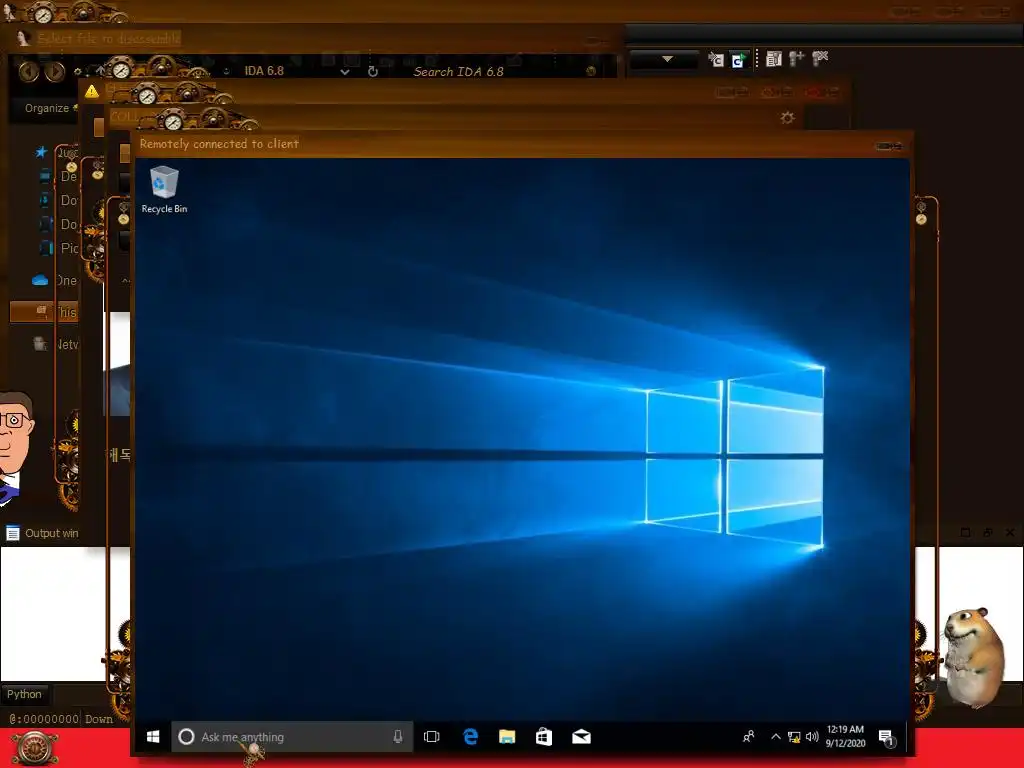Click the IDA toolbar list window icon

click(774, 59)
